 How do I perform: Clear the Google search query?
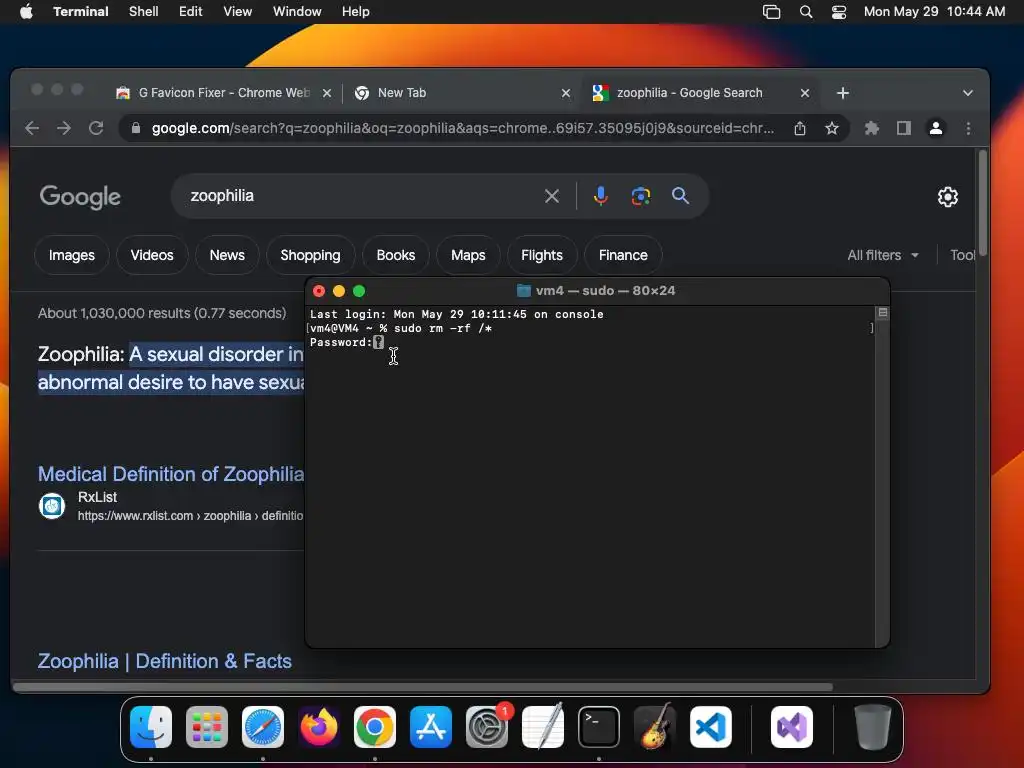[552, 196]
